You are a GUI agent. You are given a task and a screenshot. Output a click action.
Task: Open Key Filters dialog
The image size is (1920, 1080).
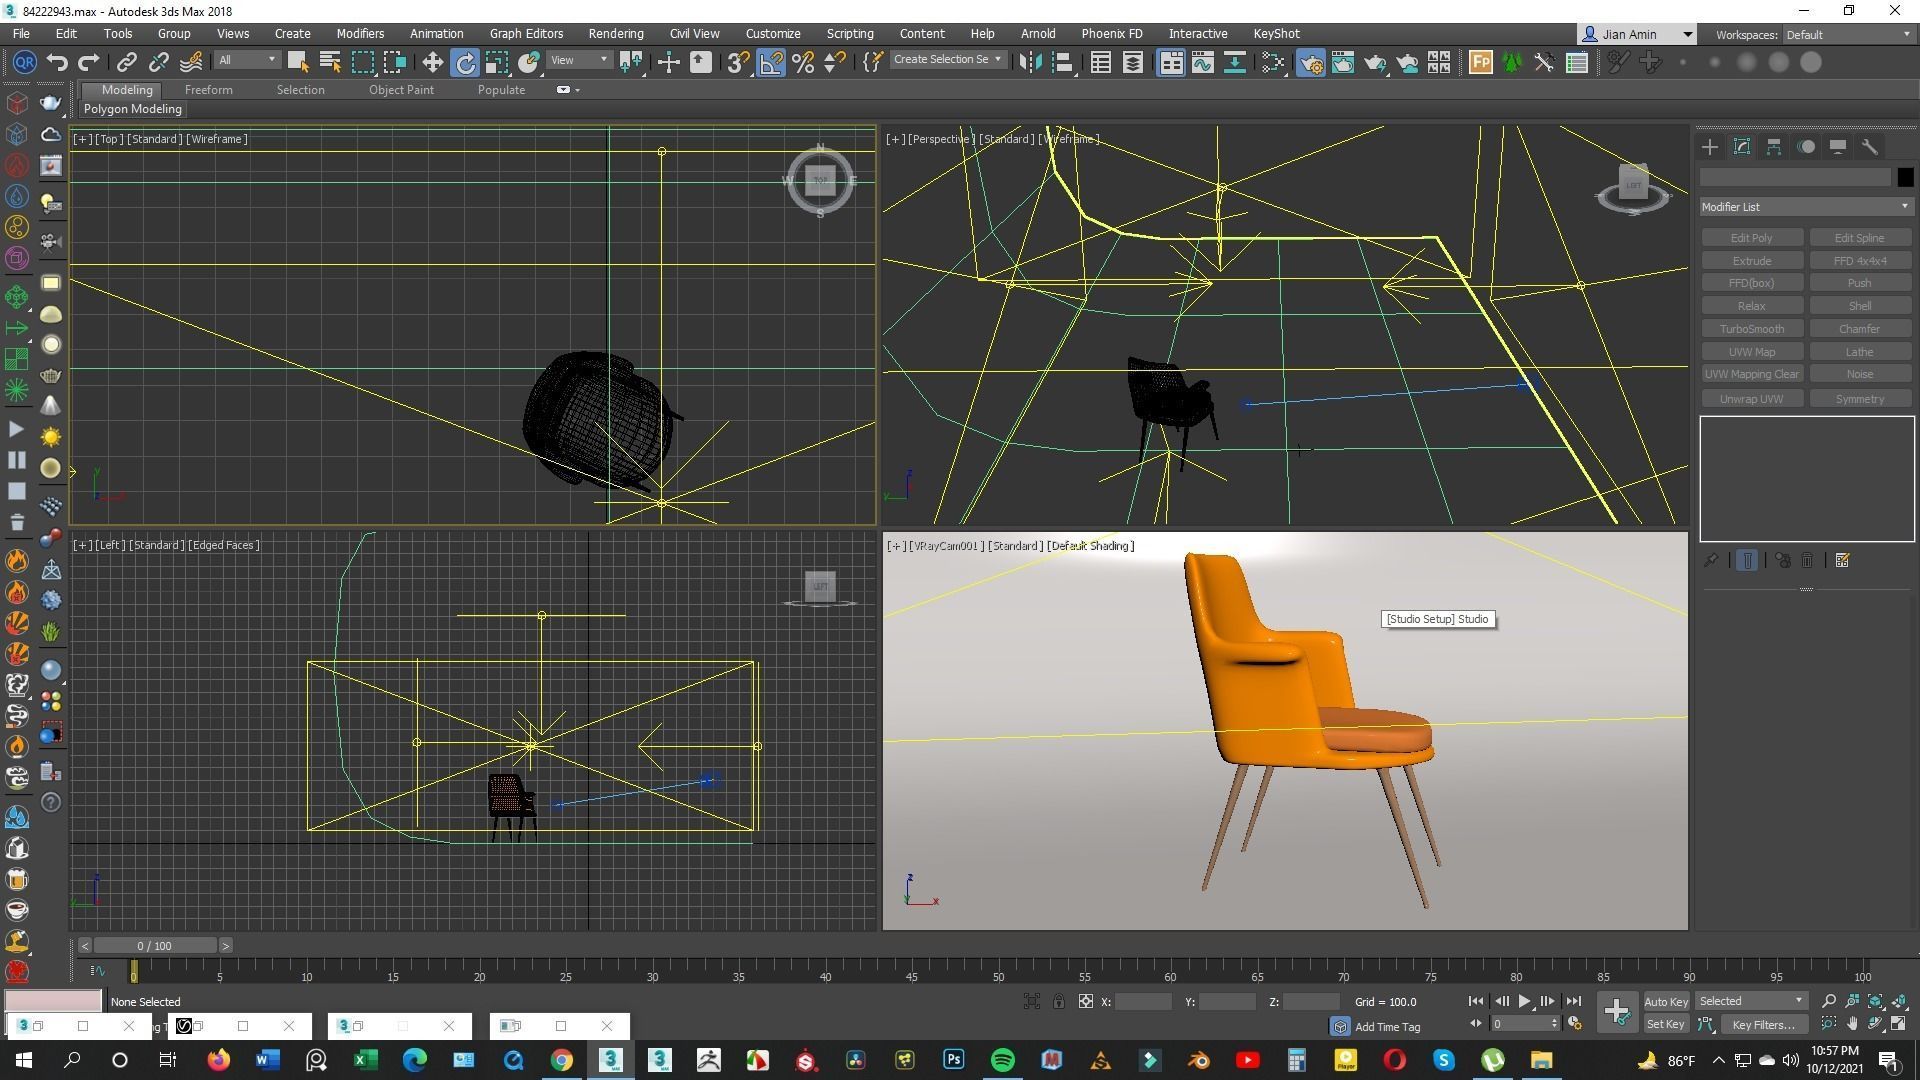click(1763, 1024)
